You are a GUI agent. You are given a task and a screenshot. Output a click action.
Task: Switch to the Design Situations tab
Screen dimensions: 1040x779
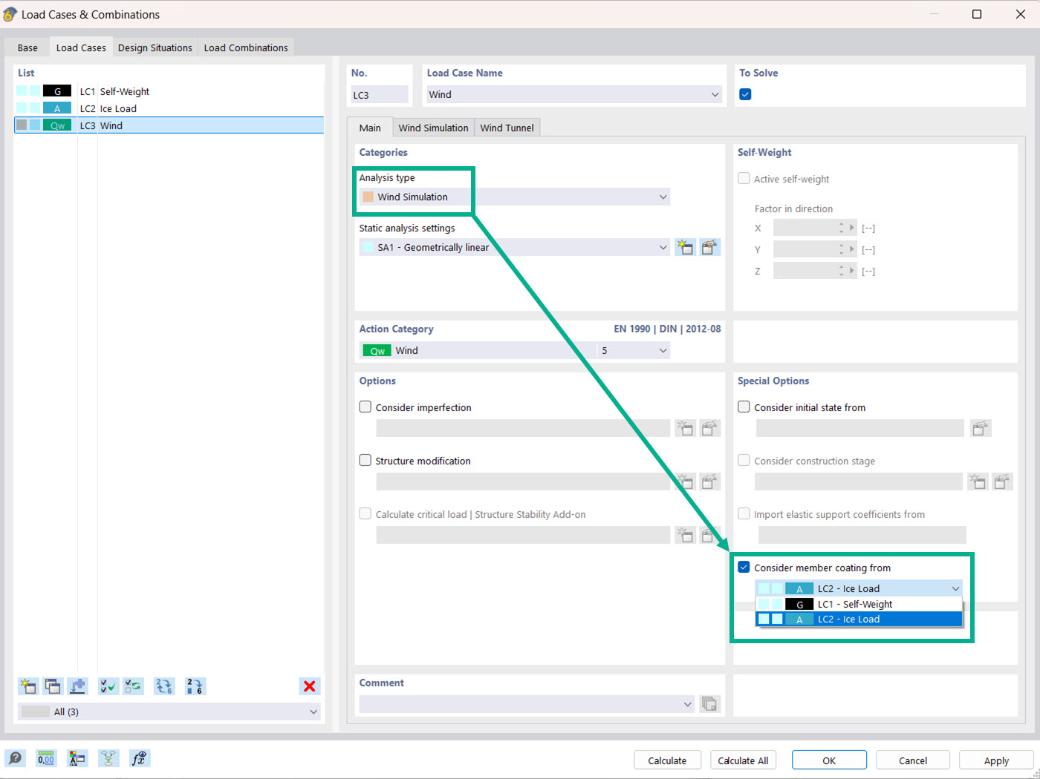tap(155, 48)
